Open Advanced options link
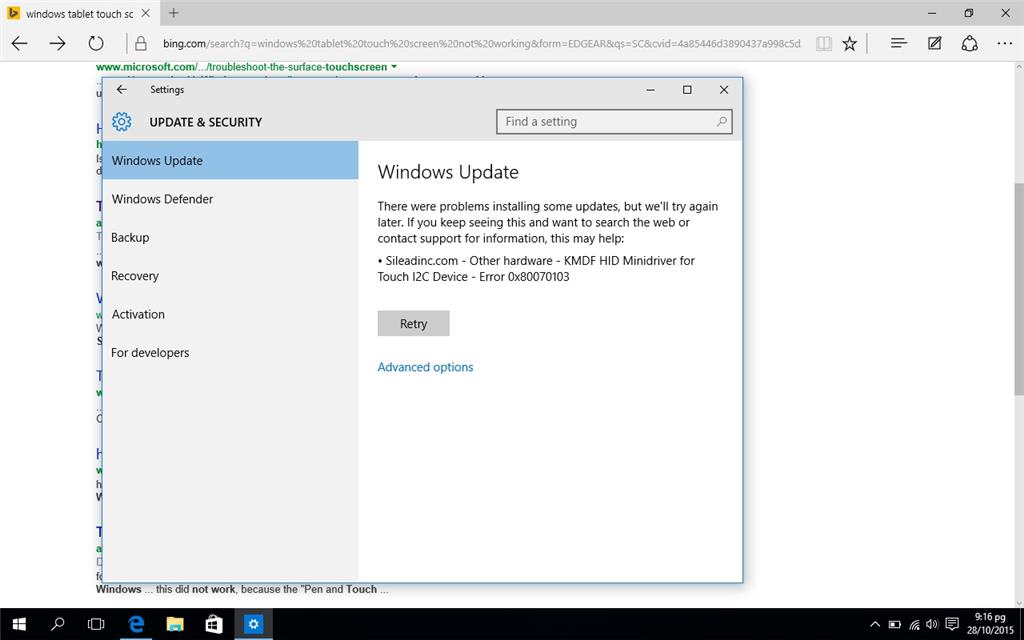 point(425,367)
